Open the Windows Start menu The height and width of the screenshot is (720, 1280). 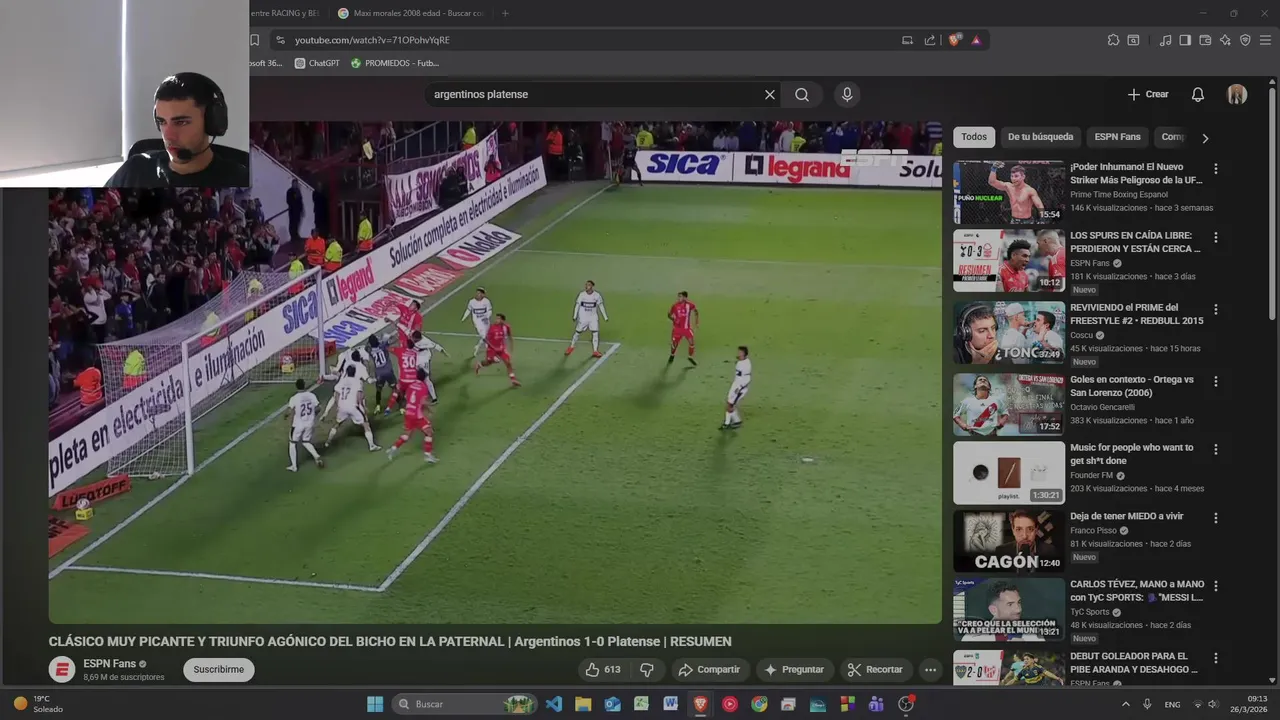point(375,704)
